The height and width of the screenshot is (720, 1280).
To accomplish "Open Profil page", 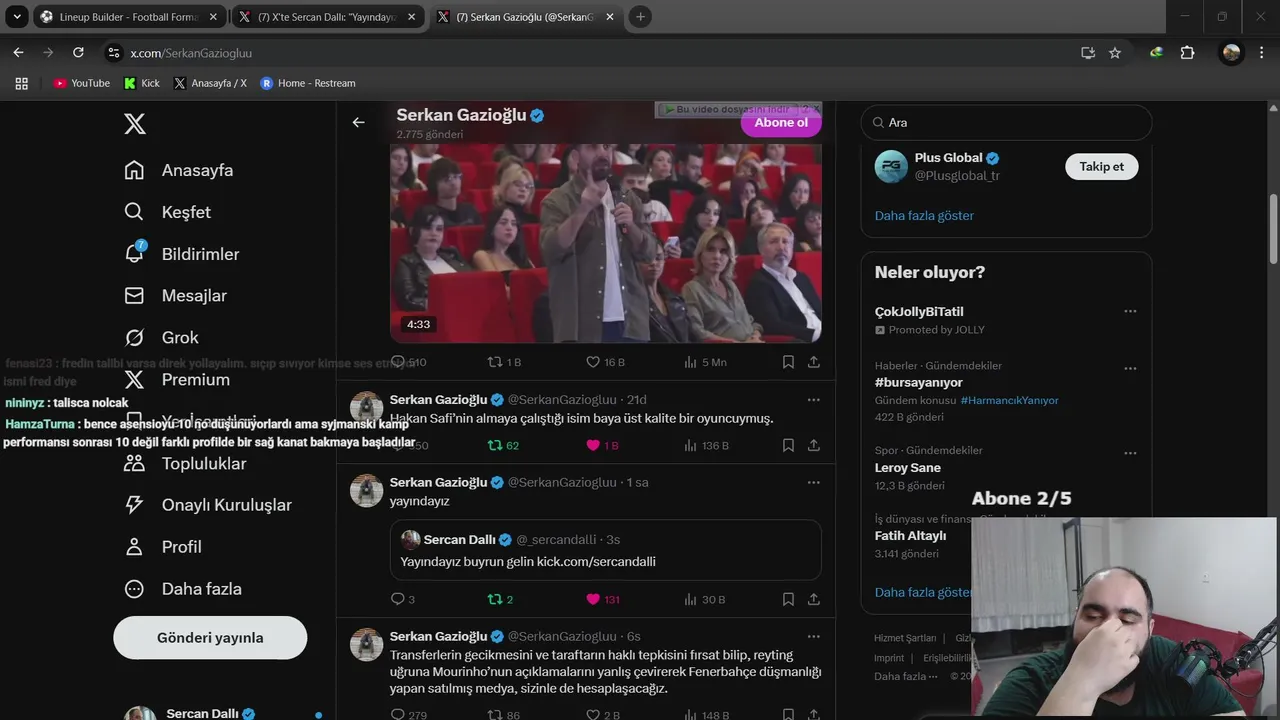I will (163, 547).
